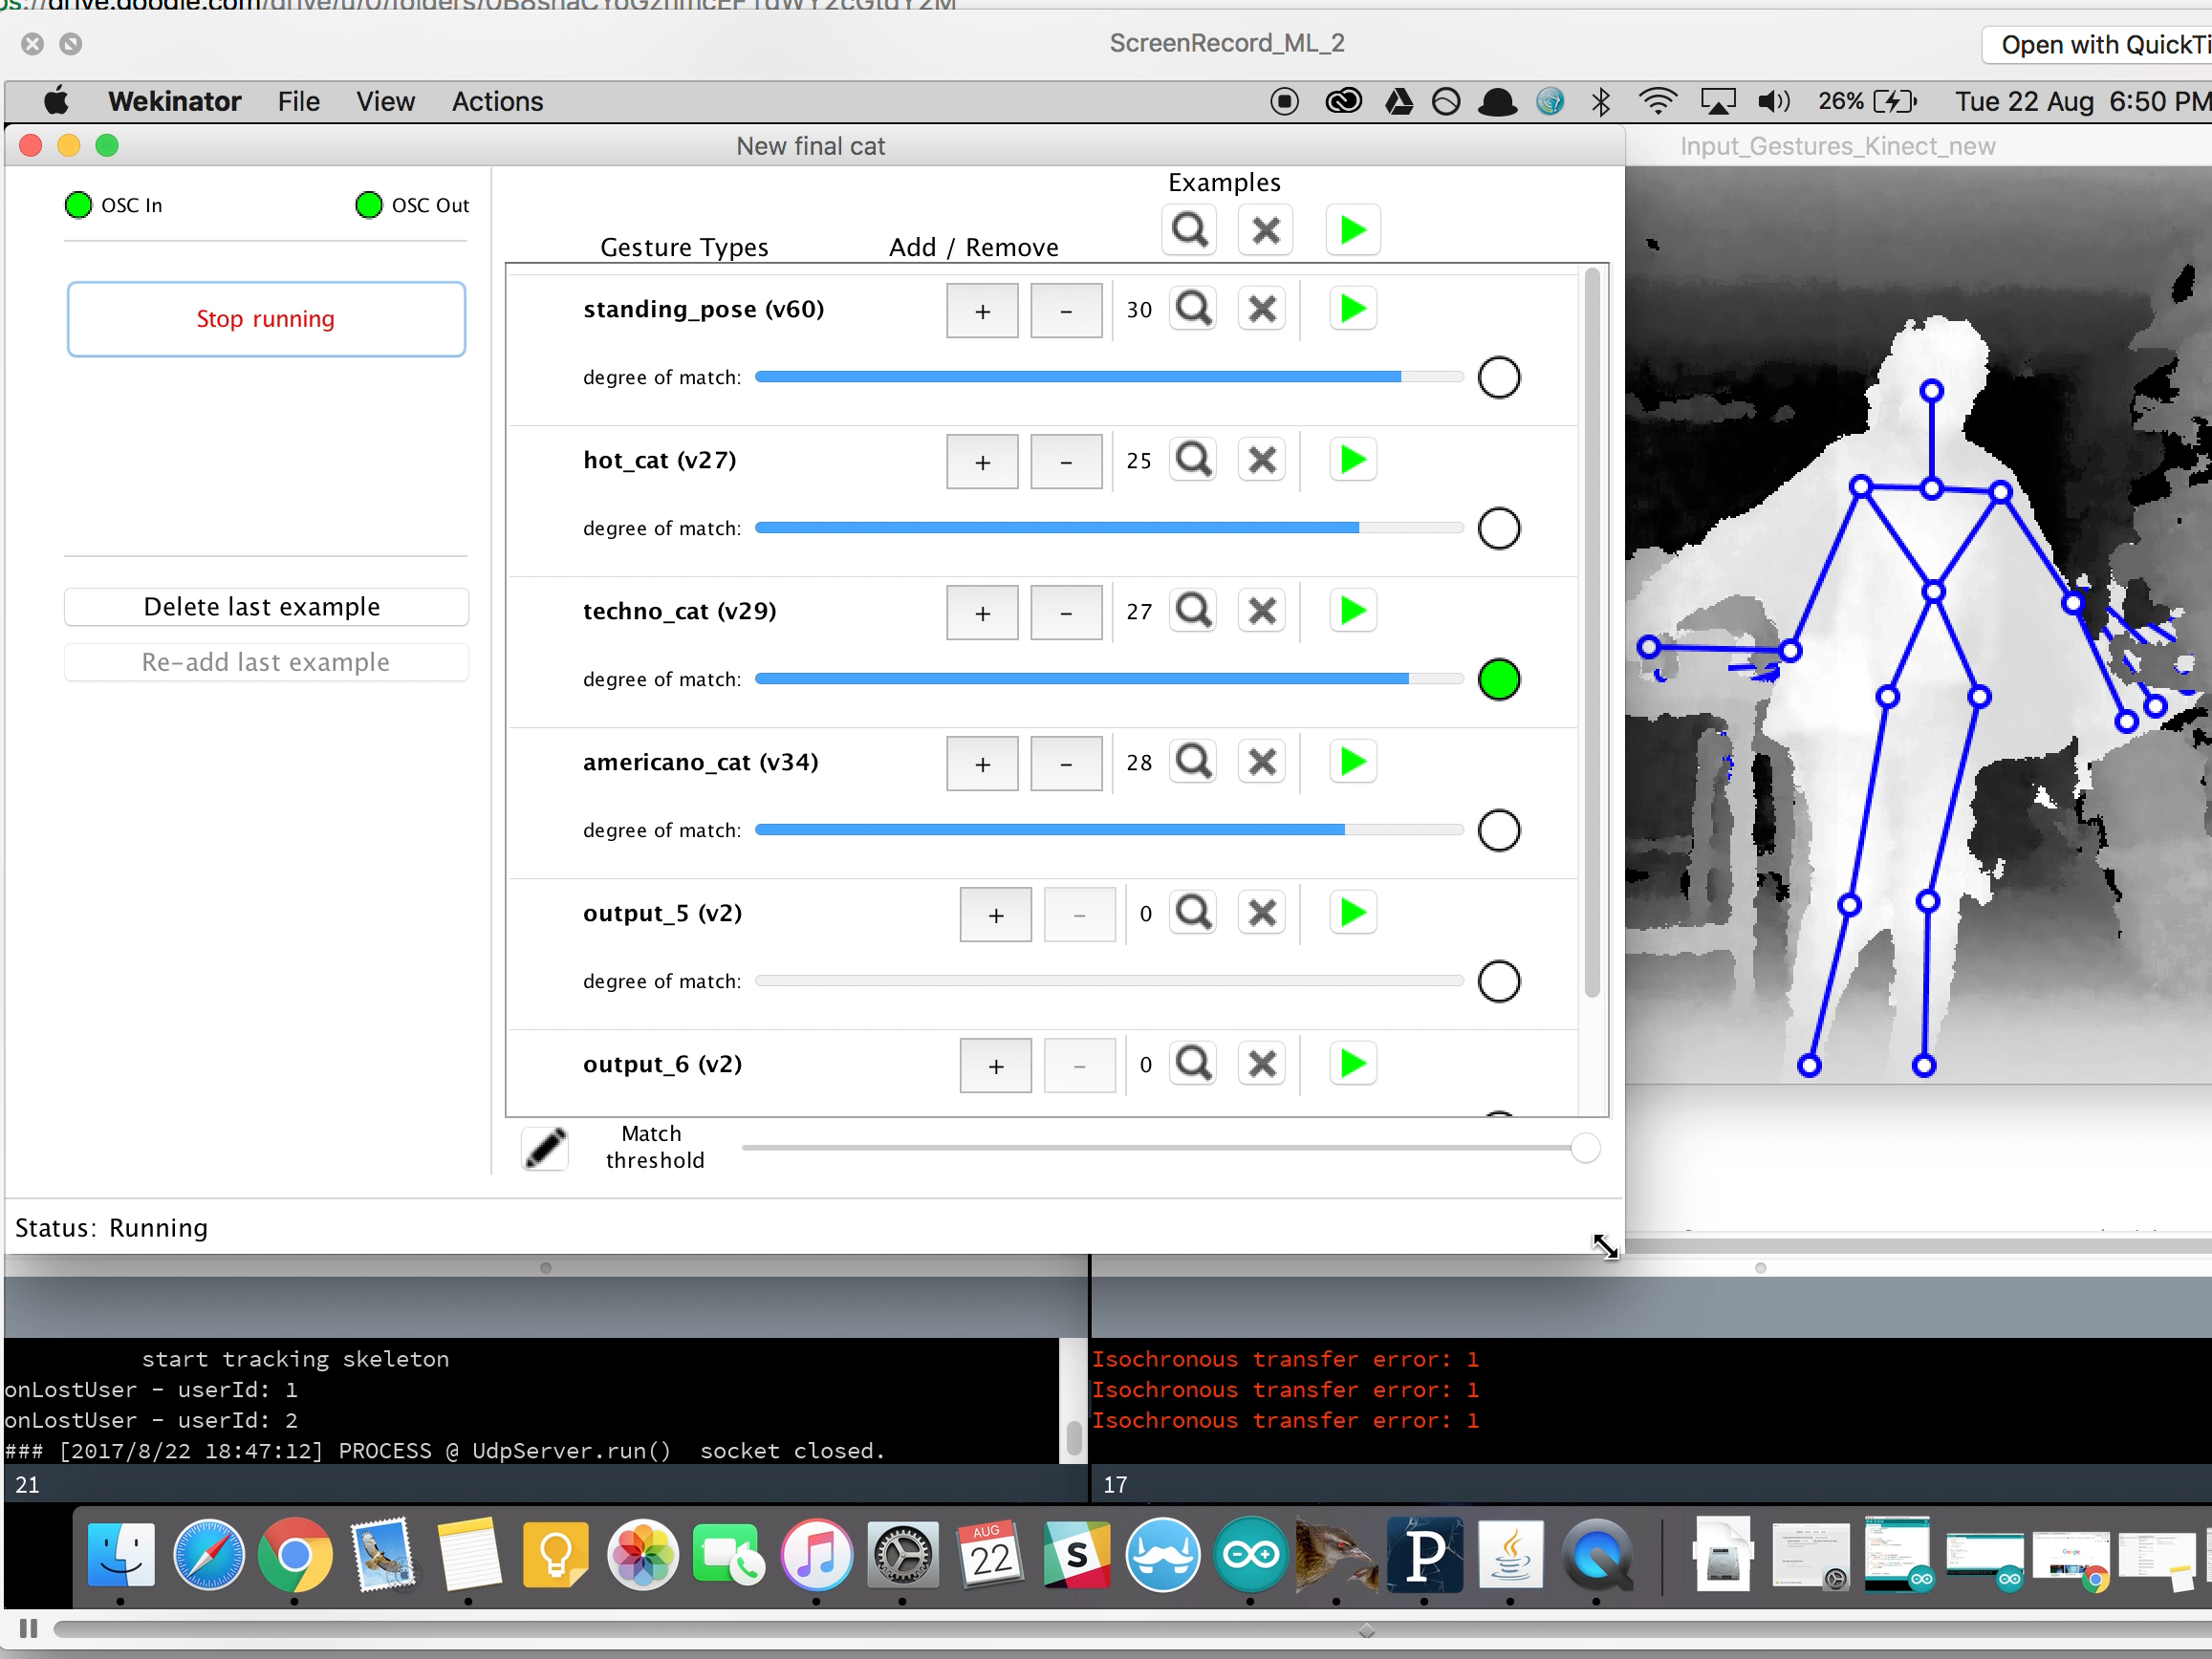2212x1659 pixels.
Task: Click the Bluetooth icon in the menu bar
Action: [x=1600, y=102]
